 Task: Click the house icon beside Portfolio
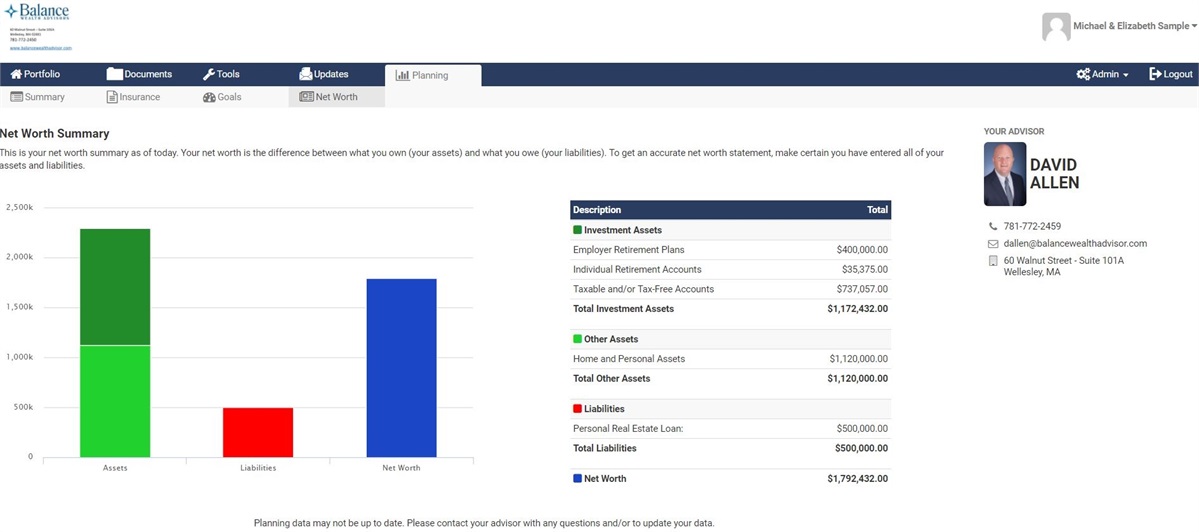click(15, 74)
